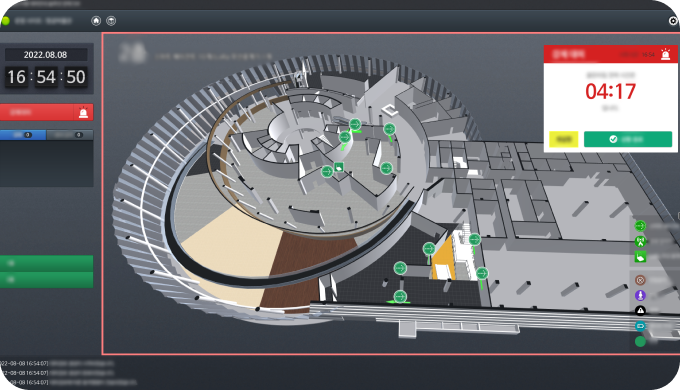Switch to the gray tab with 0 count

pyautogui.click(x=70, y=135)
